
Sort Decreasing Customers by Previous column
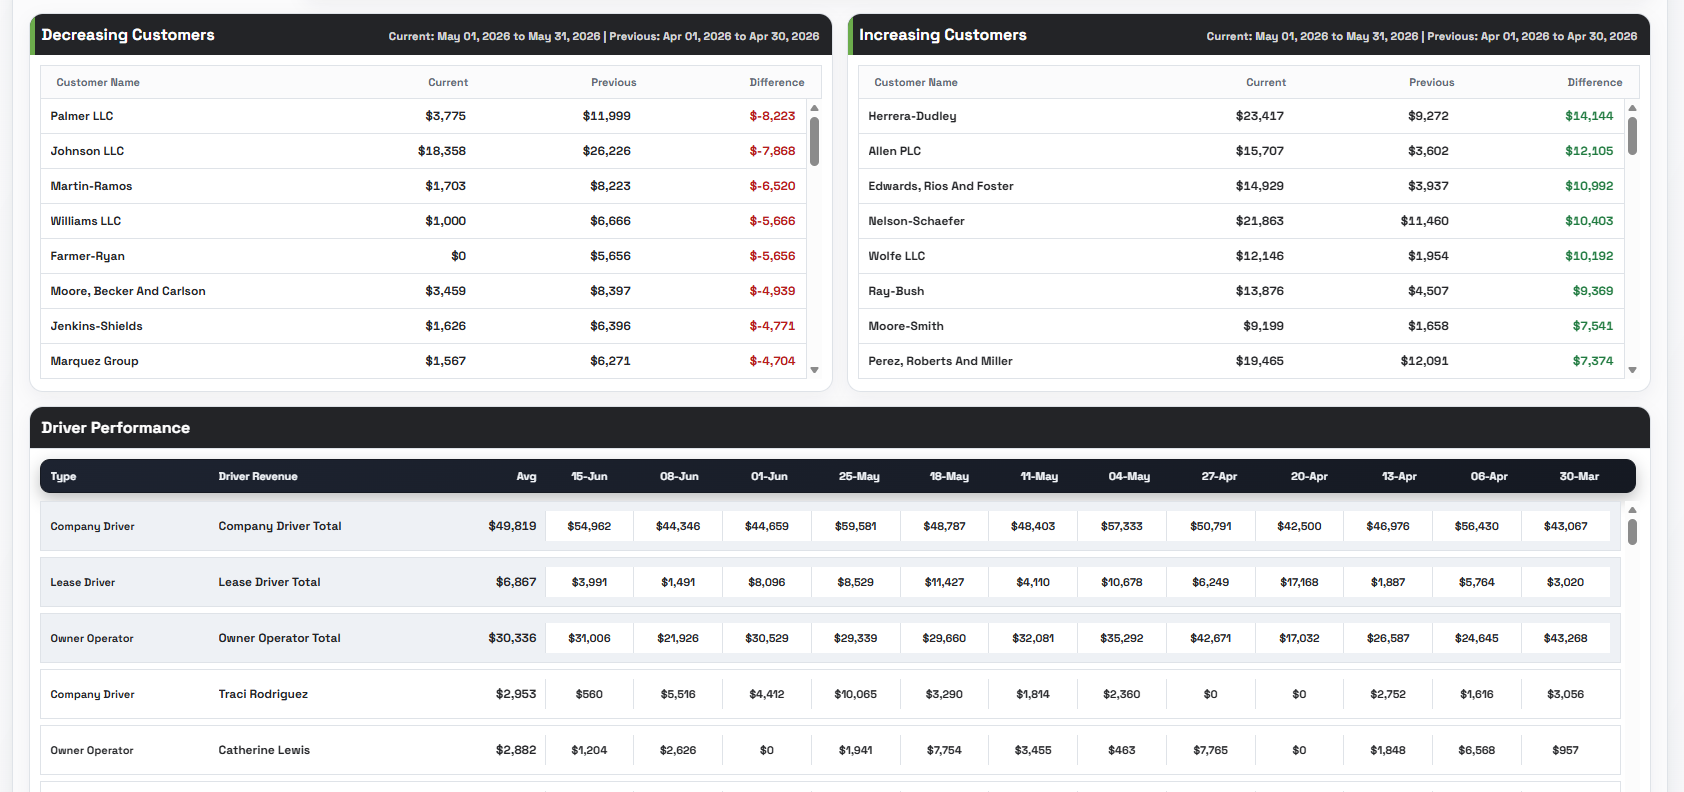(x=614, y=83)
